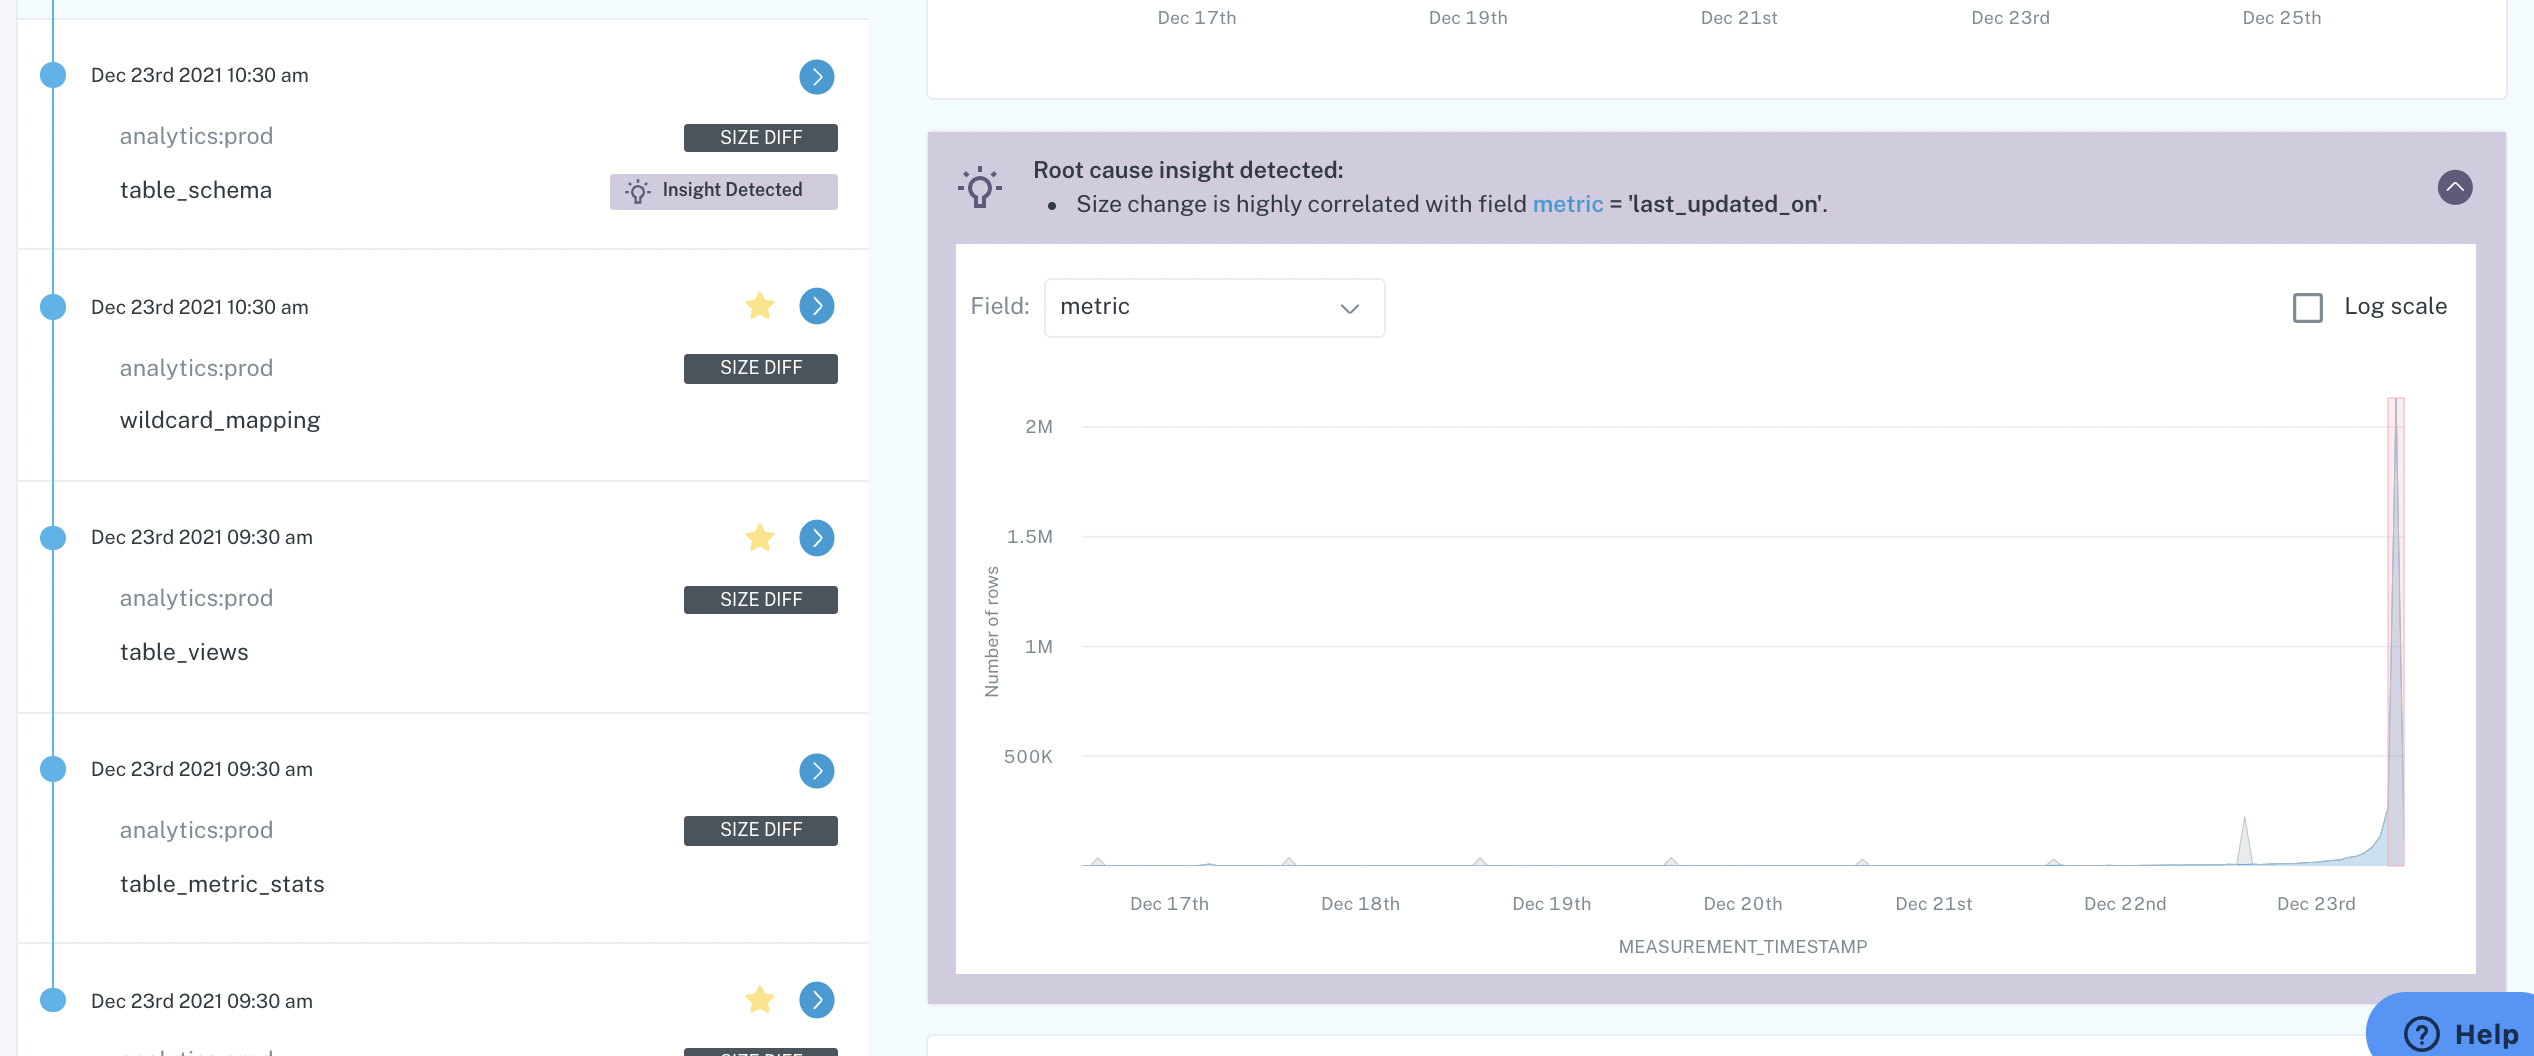Image resolution: width=2534 pixels, height=1056 pixels.
Task: Open the Field metric dropdown
Action: point(1214,307)
